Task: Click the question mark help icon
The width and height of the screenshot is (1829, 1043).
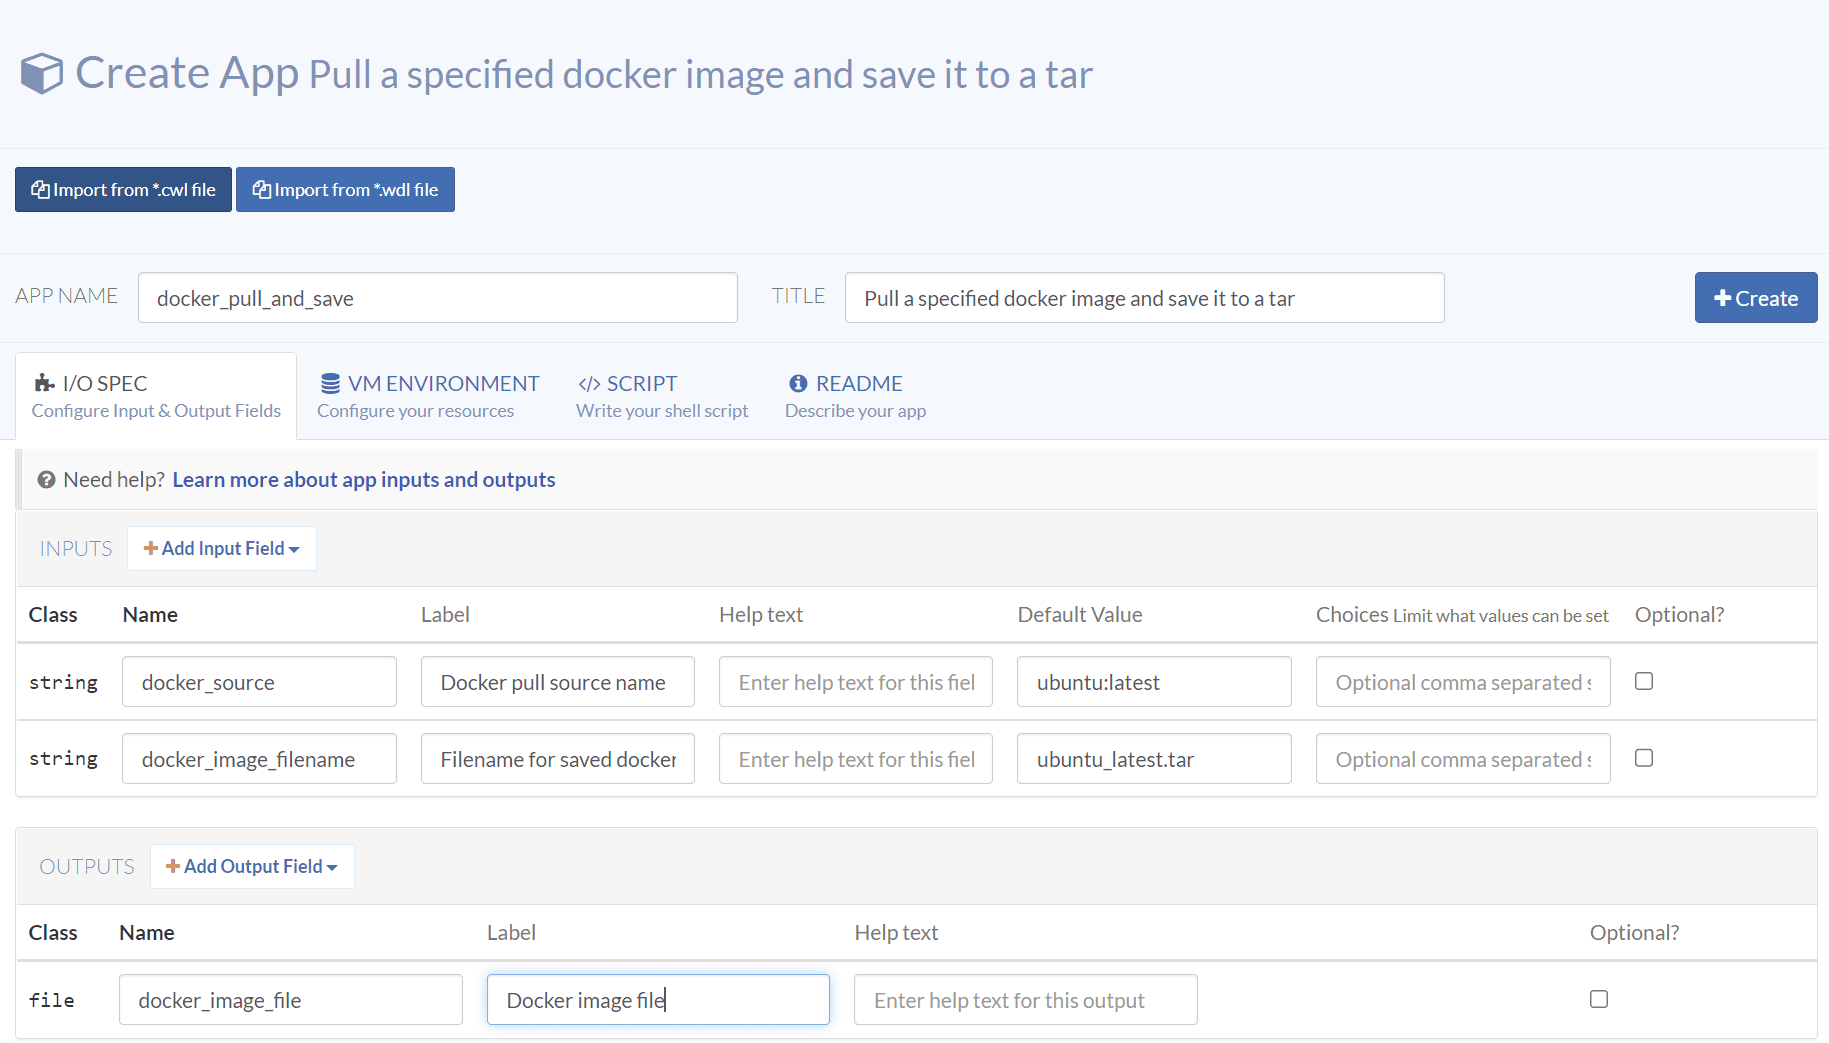Action: point(46,480)
